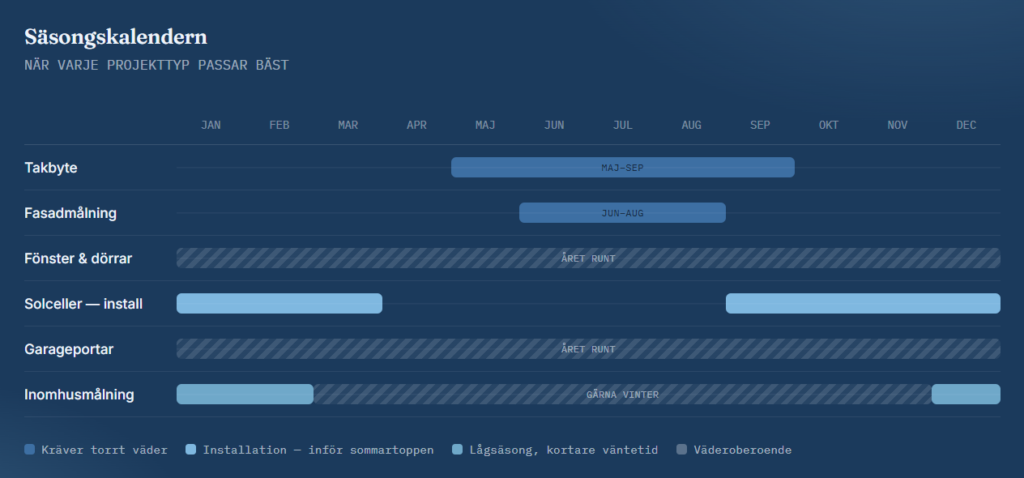Screen dimensions: 1024x478
Task: Select the JUL month column header
Action: [x=622, y=125]
